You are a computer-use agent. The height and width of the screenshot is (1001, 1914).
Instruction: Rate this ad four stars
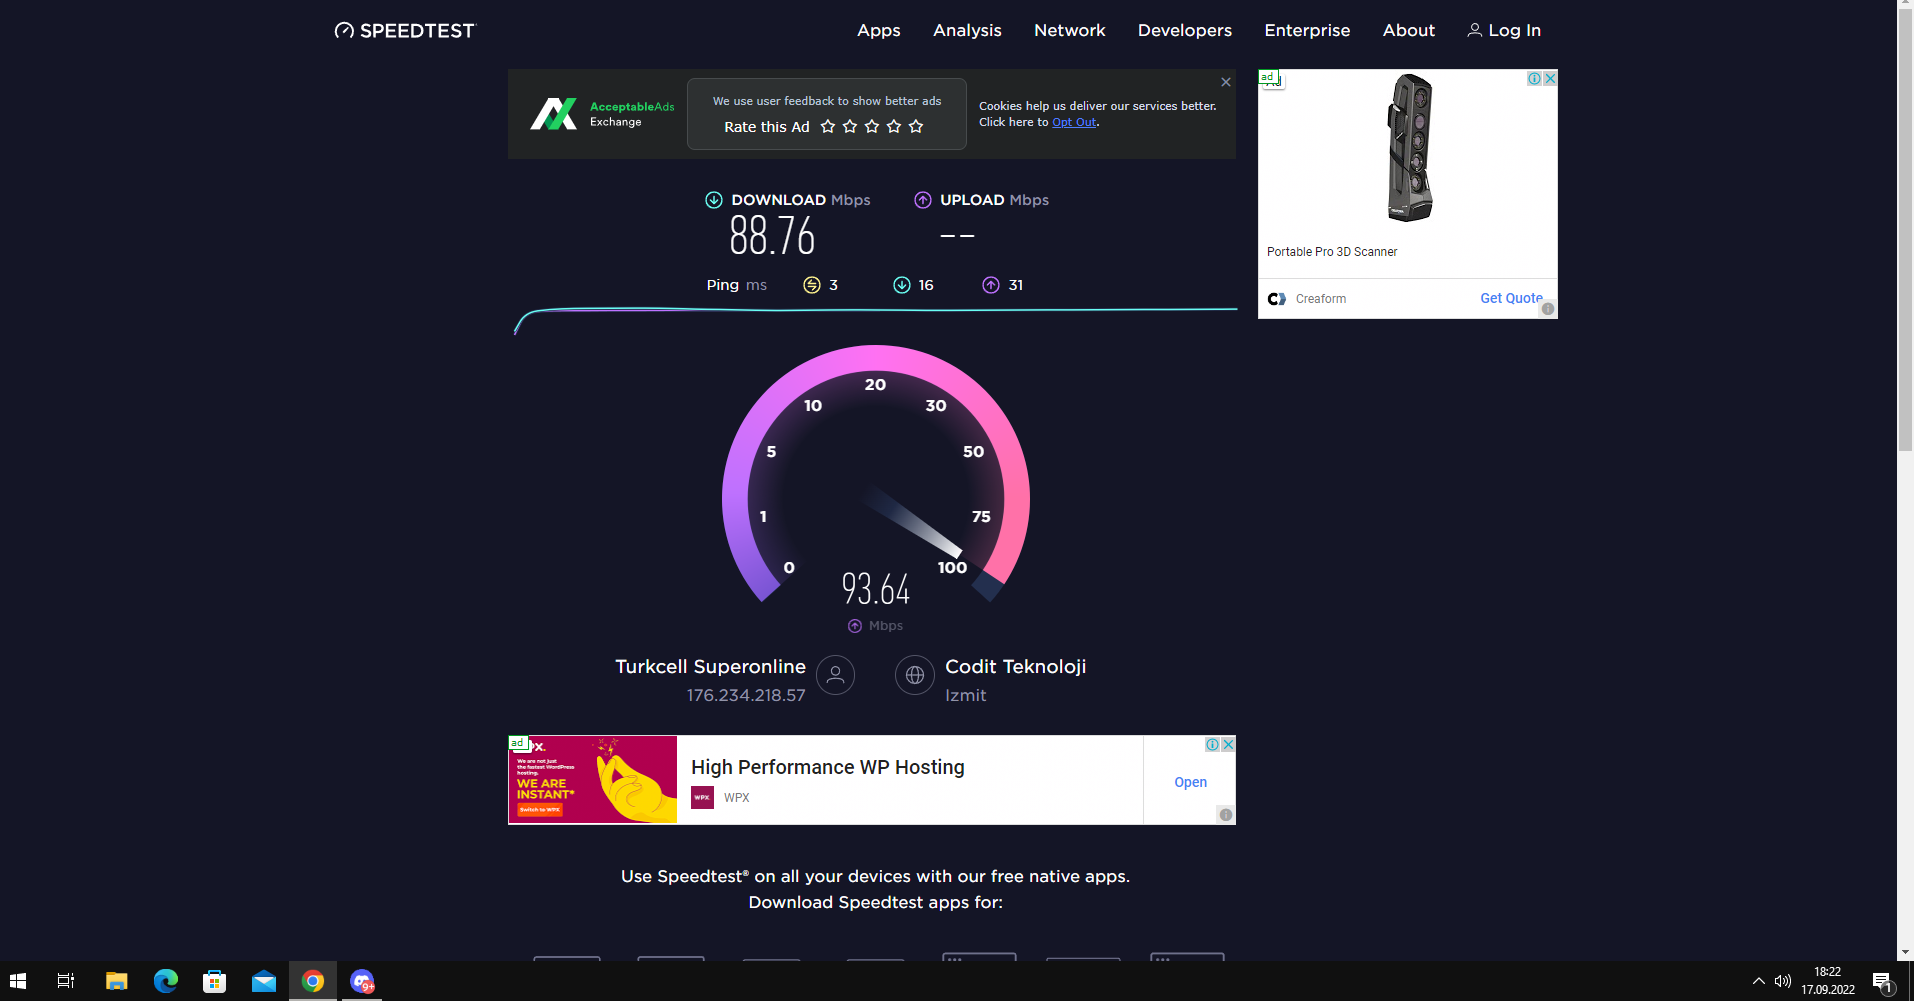tap(894, 127)
